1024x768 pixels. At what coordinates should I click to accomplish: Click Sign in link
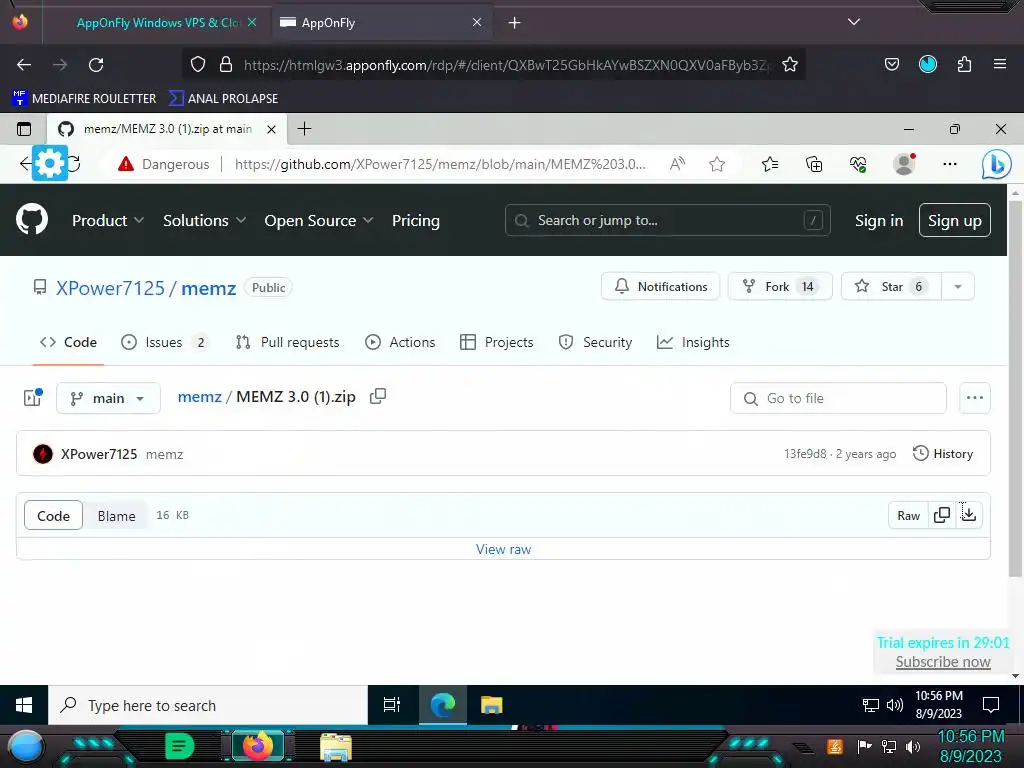(x=879, y=220)
